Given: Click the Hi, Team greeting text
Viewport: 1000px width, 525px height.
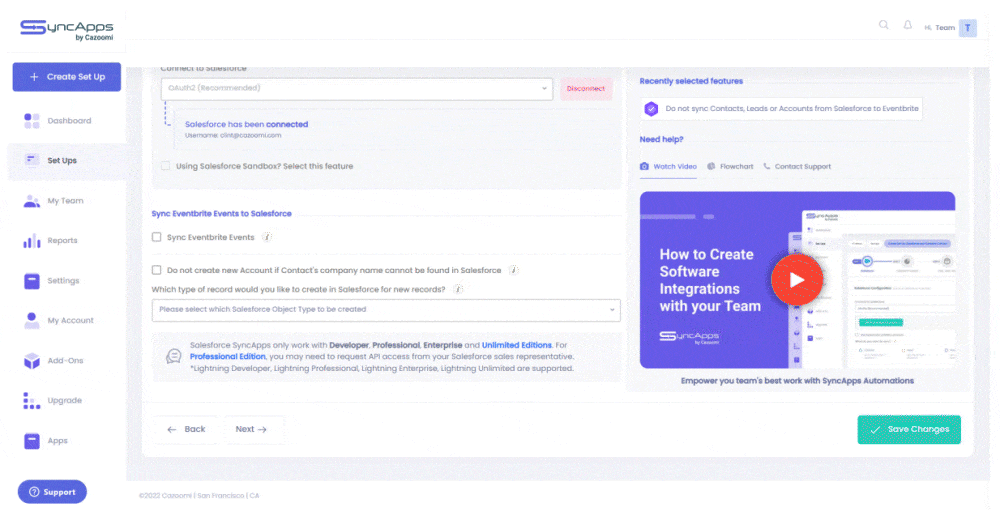Looking at the screenshot, I should [x=939, y=27].
